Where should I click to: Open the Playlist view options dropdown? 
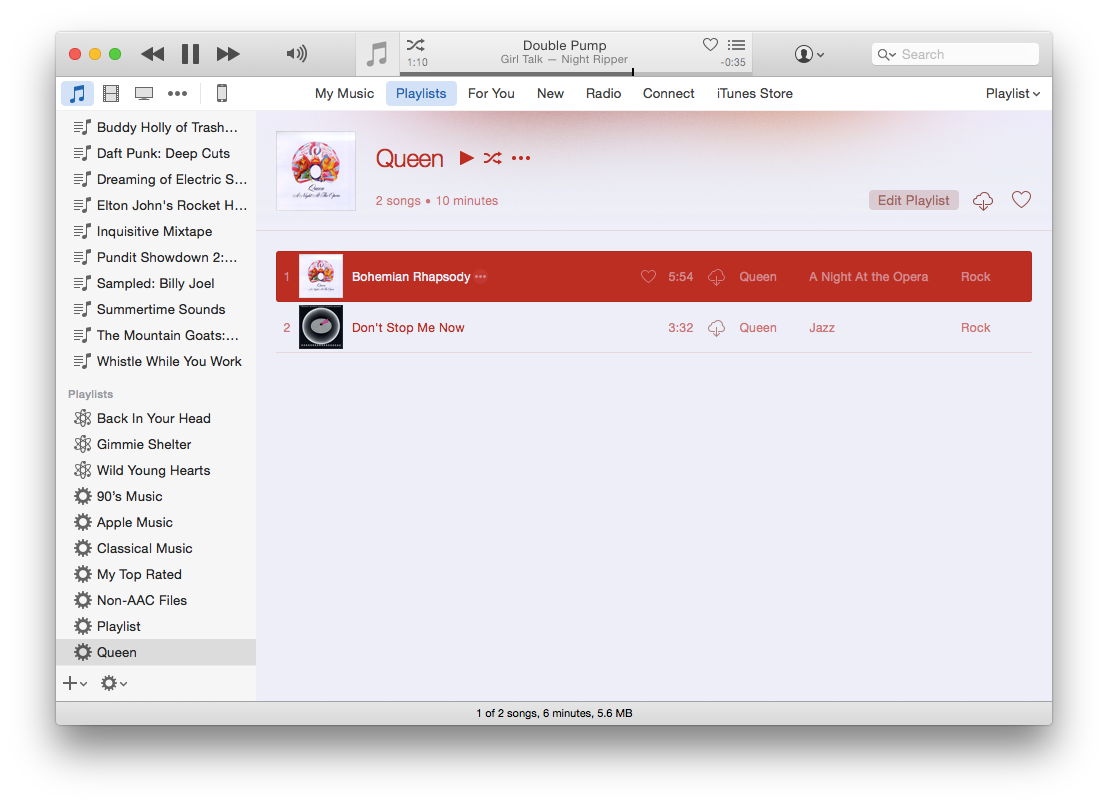[x=1012, y=94]
